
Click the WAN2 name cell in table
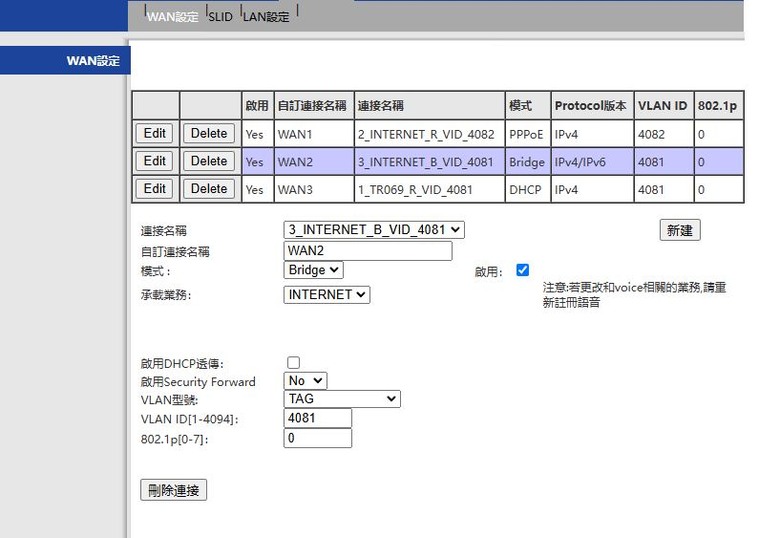(x=314, y=162)
